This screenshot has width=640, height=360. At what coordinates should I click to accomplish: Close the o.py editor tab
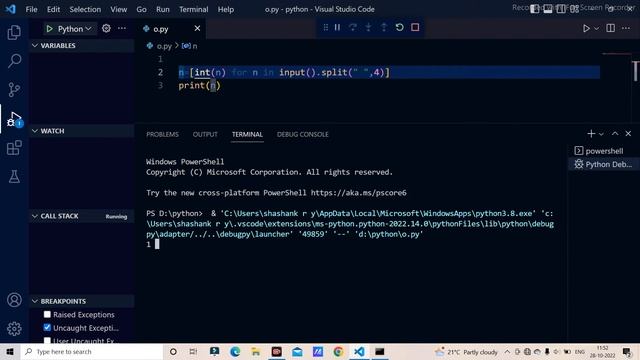pyautogui.click(x=197, y=28)
